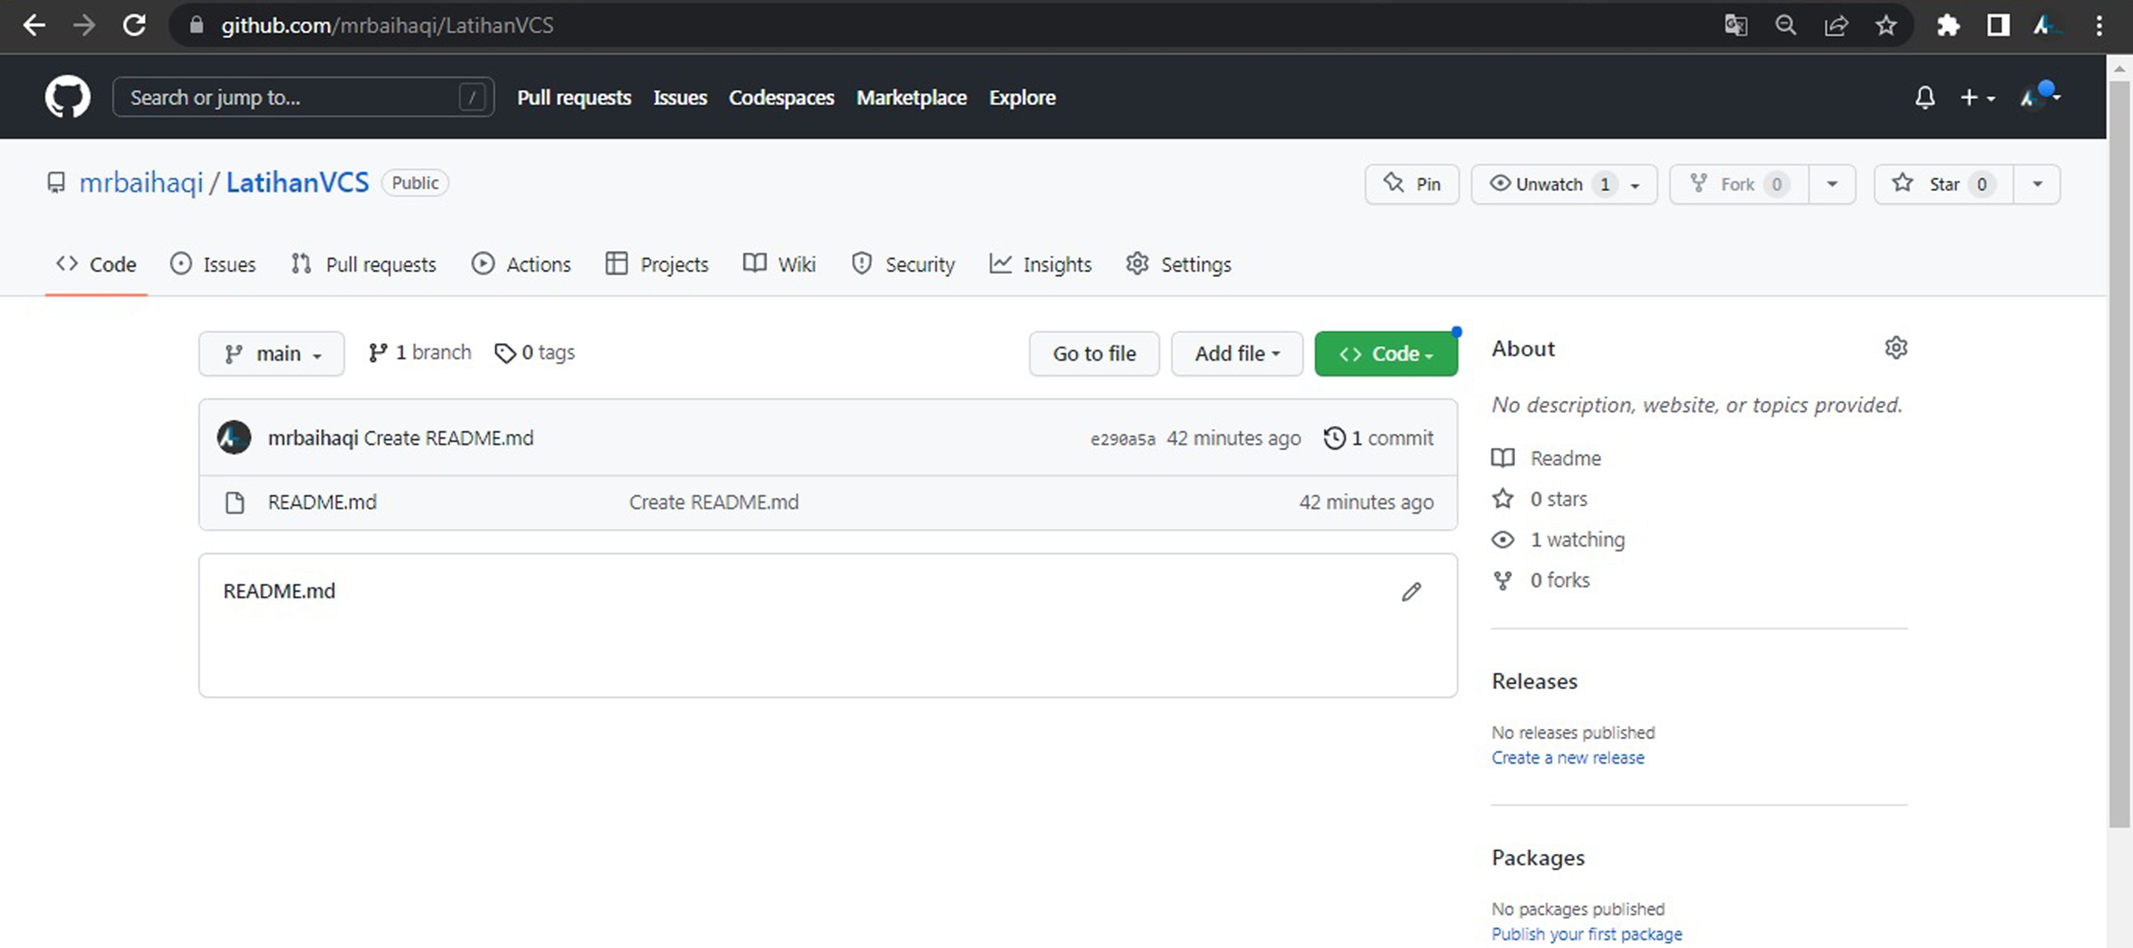Expand the main branch selector

pyautogui.click(x=271, y=353)
